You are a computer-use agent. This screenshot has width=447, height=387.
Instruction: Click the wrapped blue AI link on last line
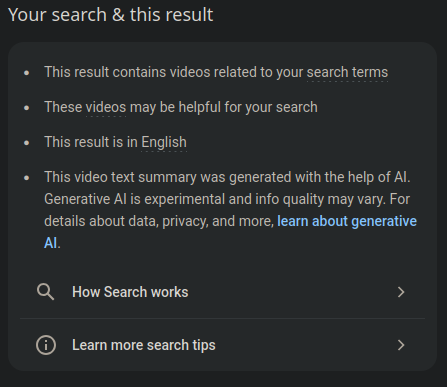51,243
